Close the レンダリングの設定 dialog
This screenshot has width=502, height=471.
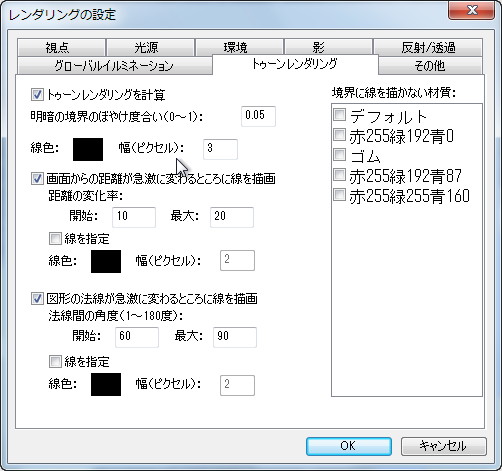(471, 10)
